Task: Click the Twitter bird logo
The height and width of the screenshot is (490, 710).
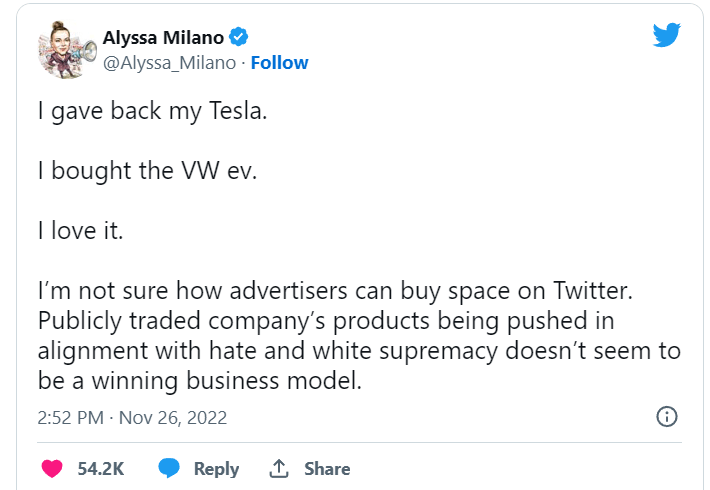Action: coord(666,36)
